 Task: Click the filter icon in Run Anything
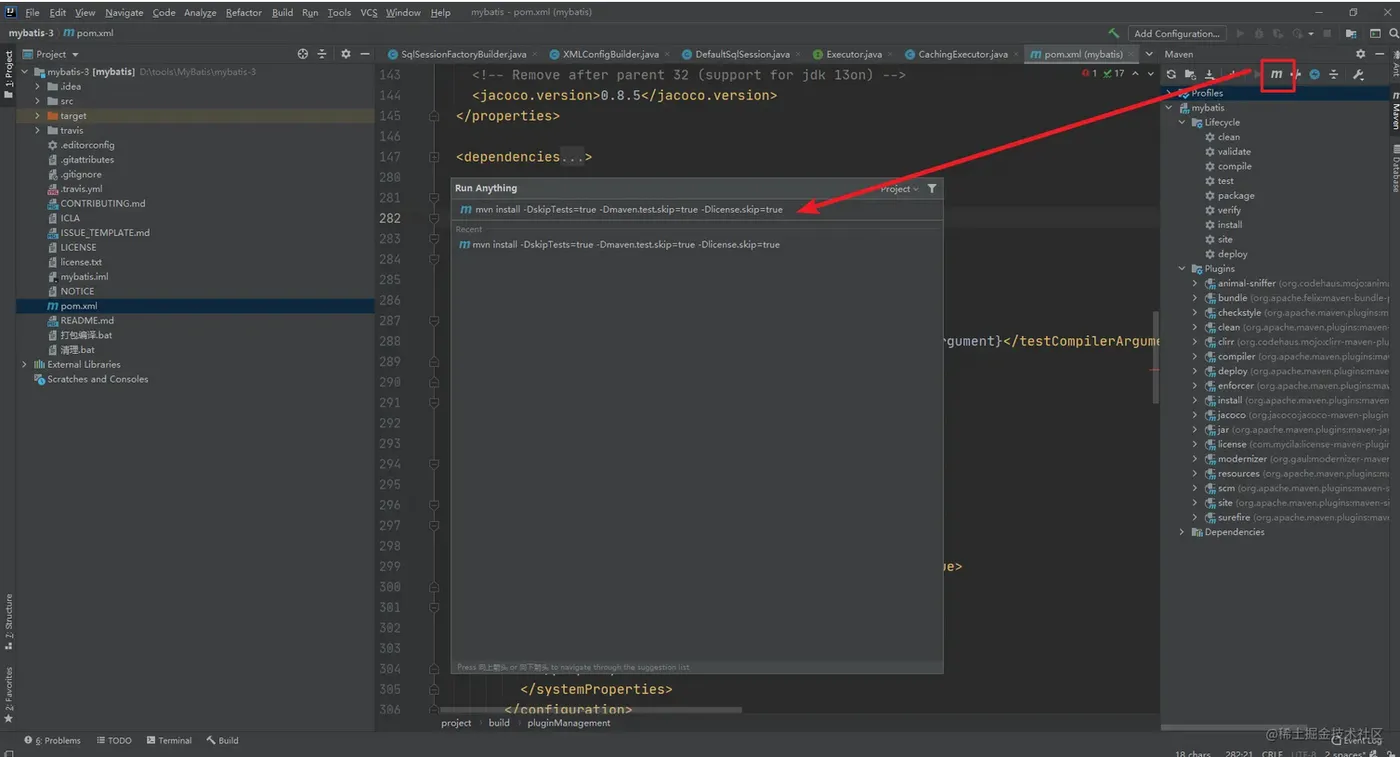[932, 188]
